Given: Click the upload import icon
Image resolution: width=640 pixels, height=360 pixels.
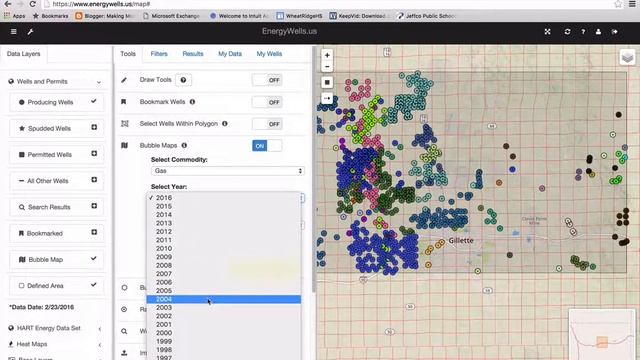Looking at the screenshot, I should click(124, 353).
